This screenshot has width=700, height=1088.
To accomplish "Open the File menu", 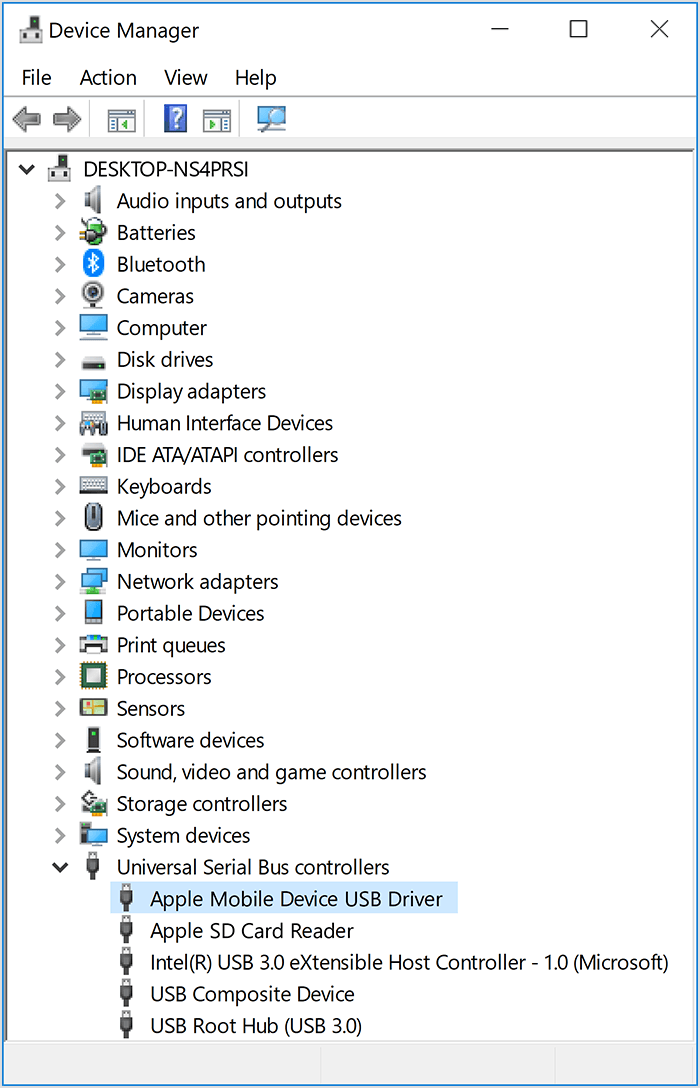I will coord(36,78).
